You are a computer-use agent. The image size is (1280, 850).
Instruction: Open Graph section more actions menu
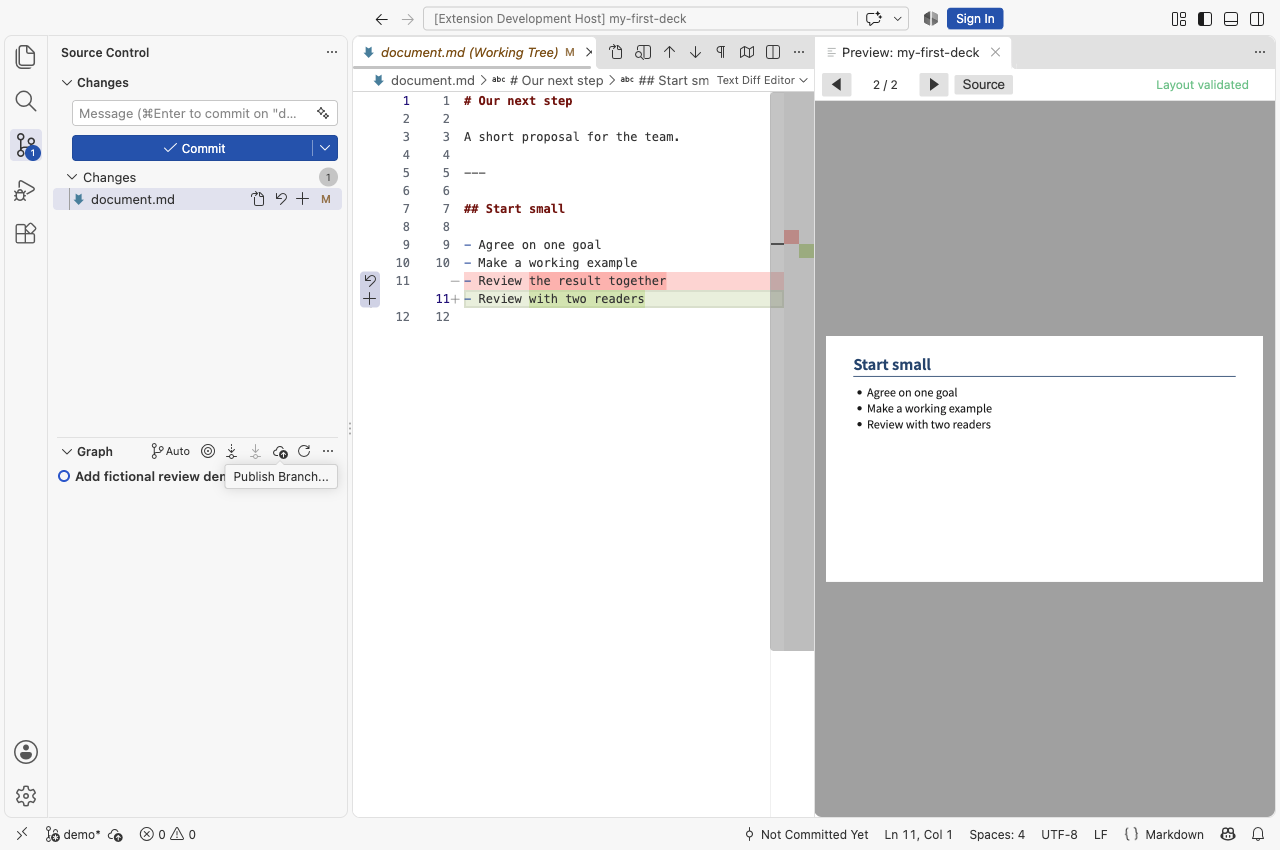click(328, 451)
